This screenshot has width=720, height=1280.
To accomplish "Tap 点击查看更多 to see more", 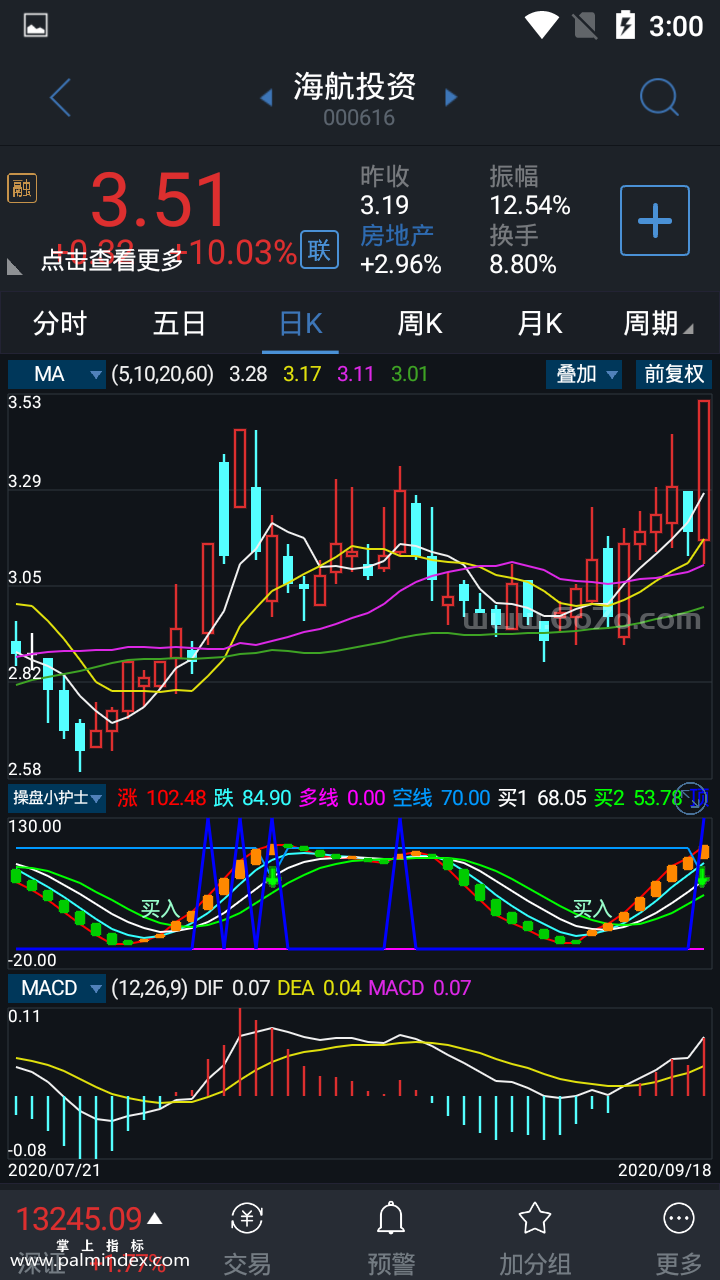I will 112,260.
